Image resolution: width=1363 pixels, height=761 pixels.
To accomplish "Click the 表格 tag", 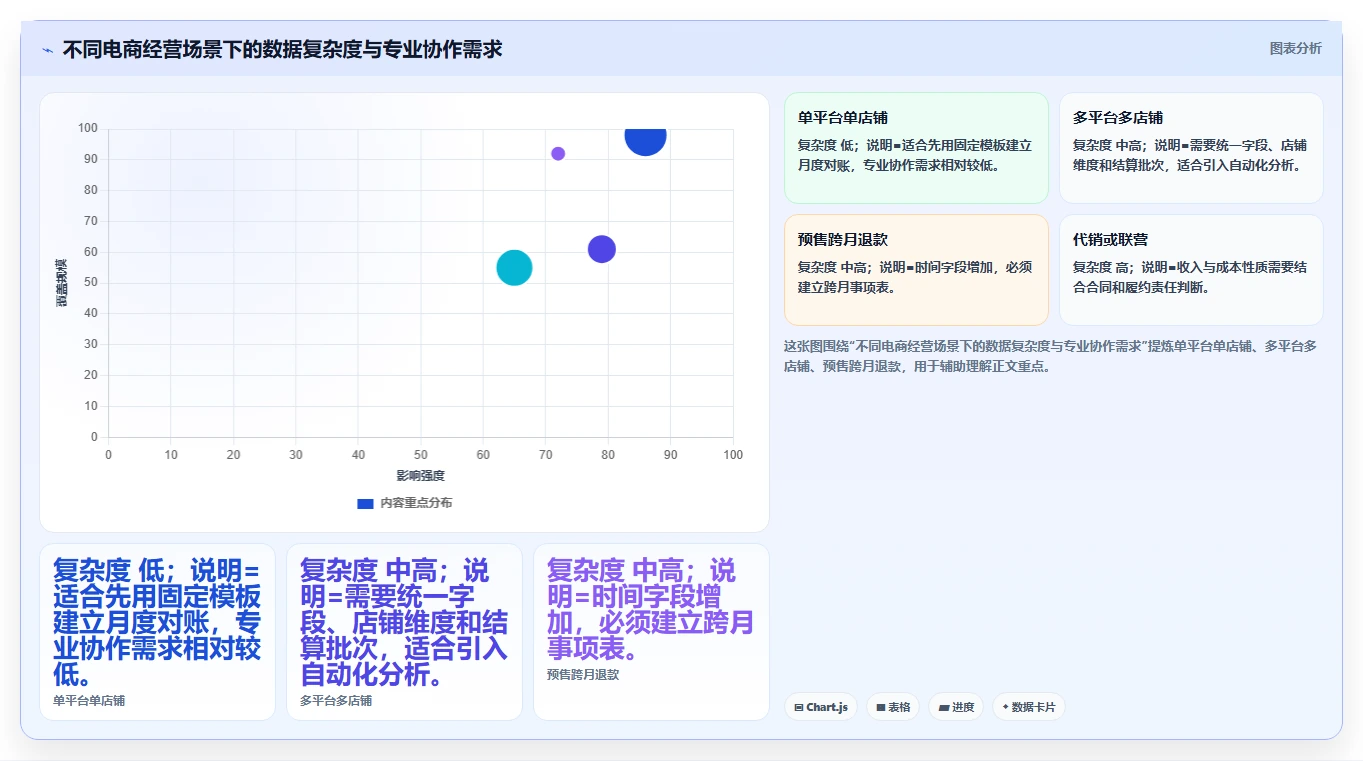I will point(893,707).
